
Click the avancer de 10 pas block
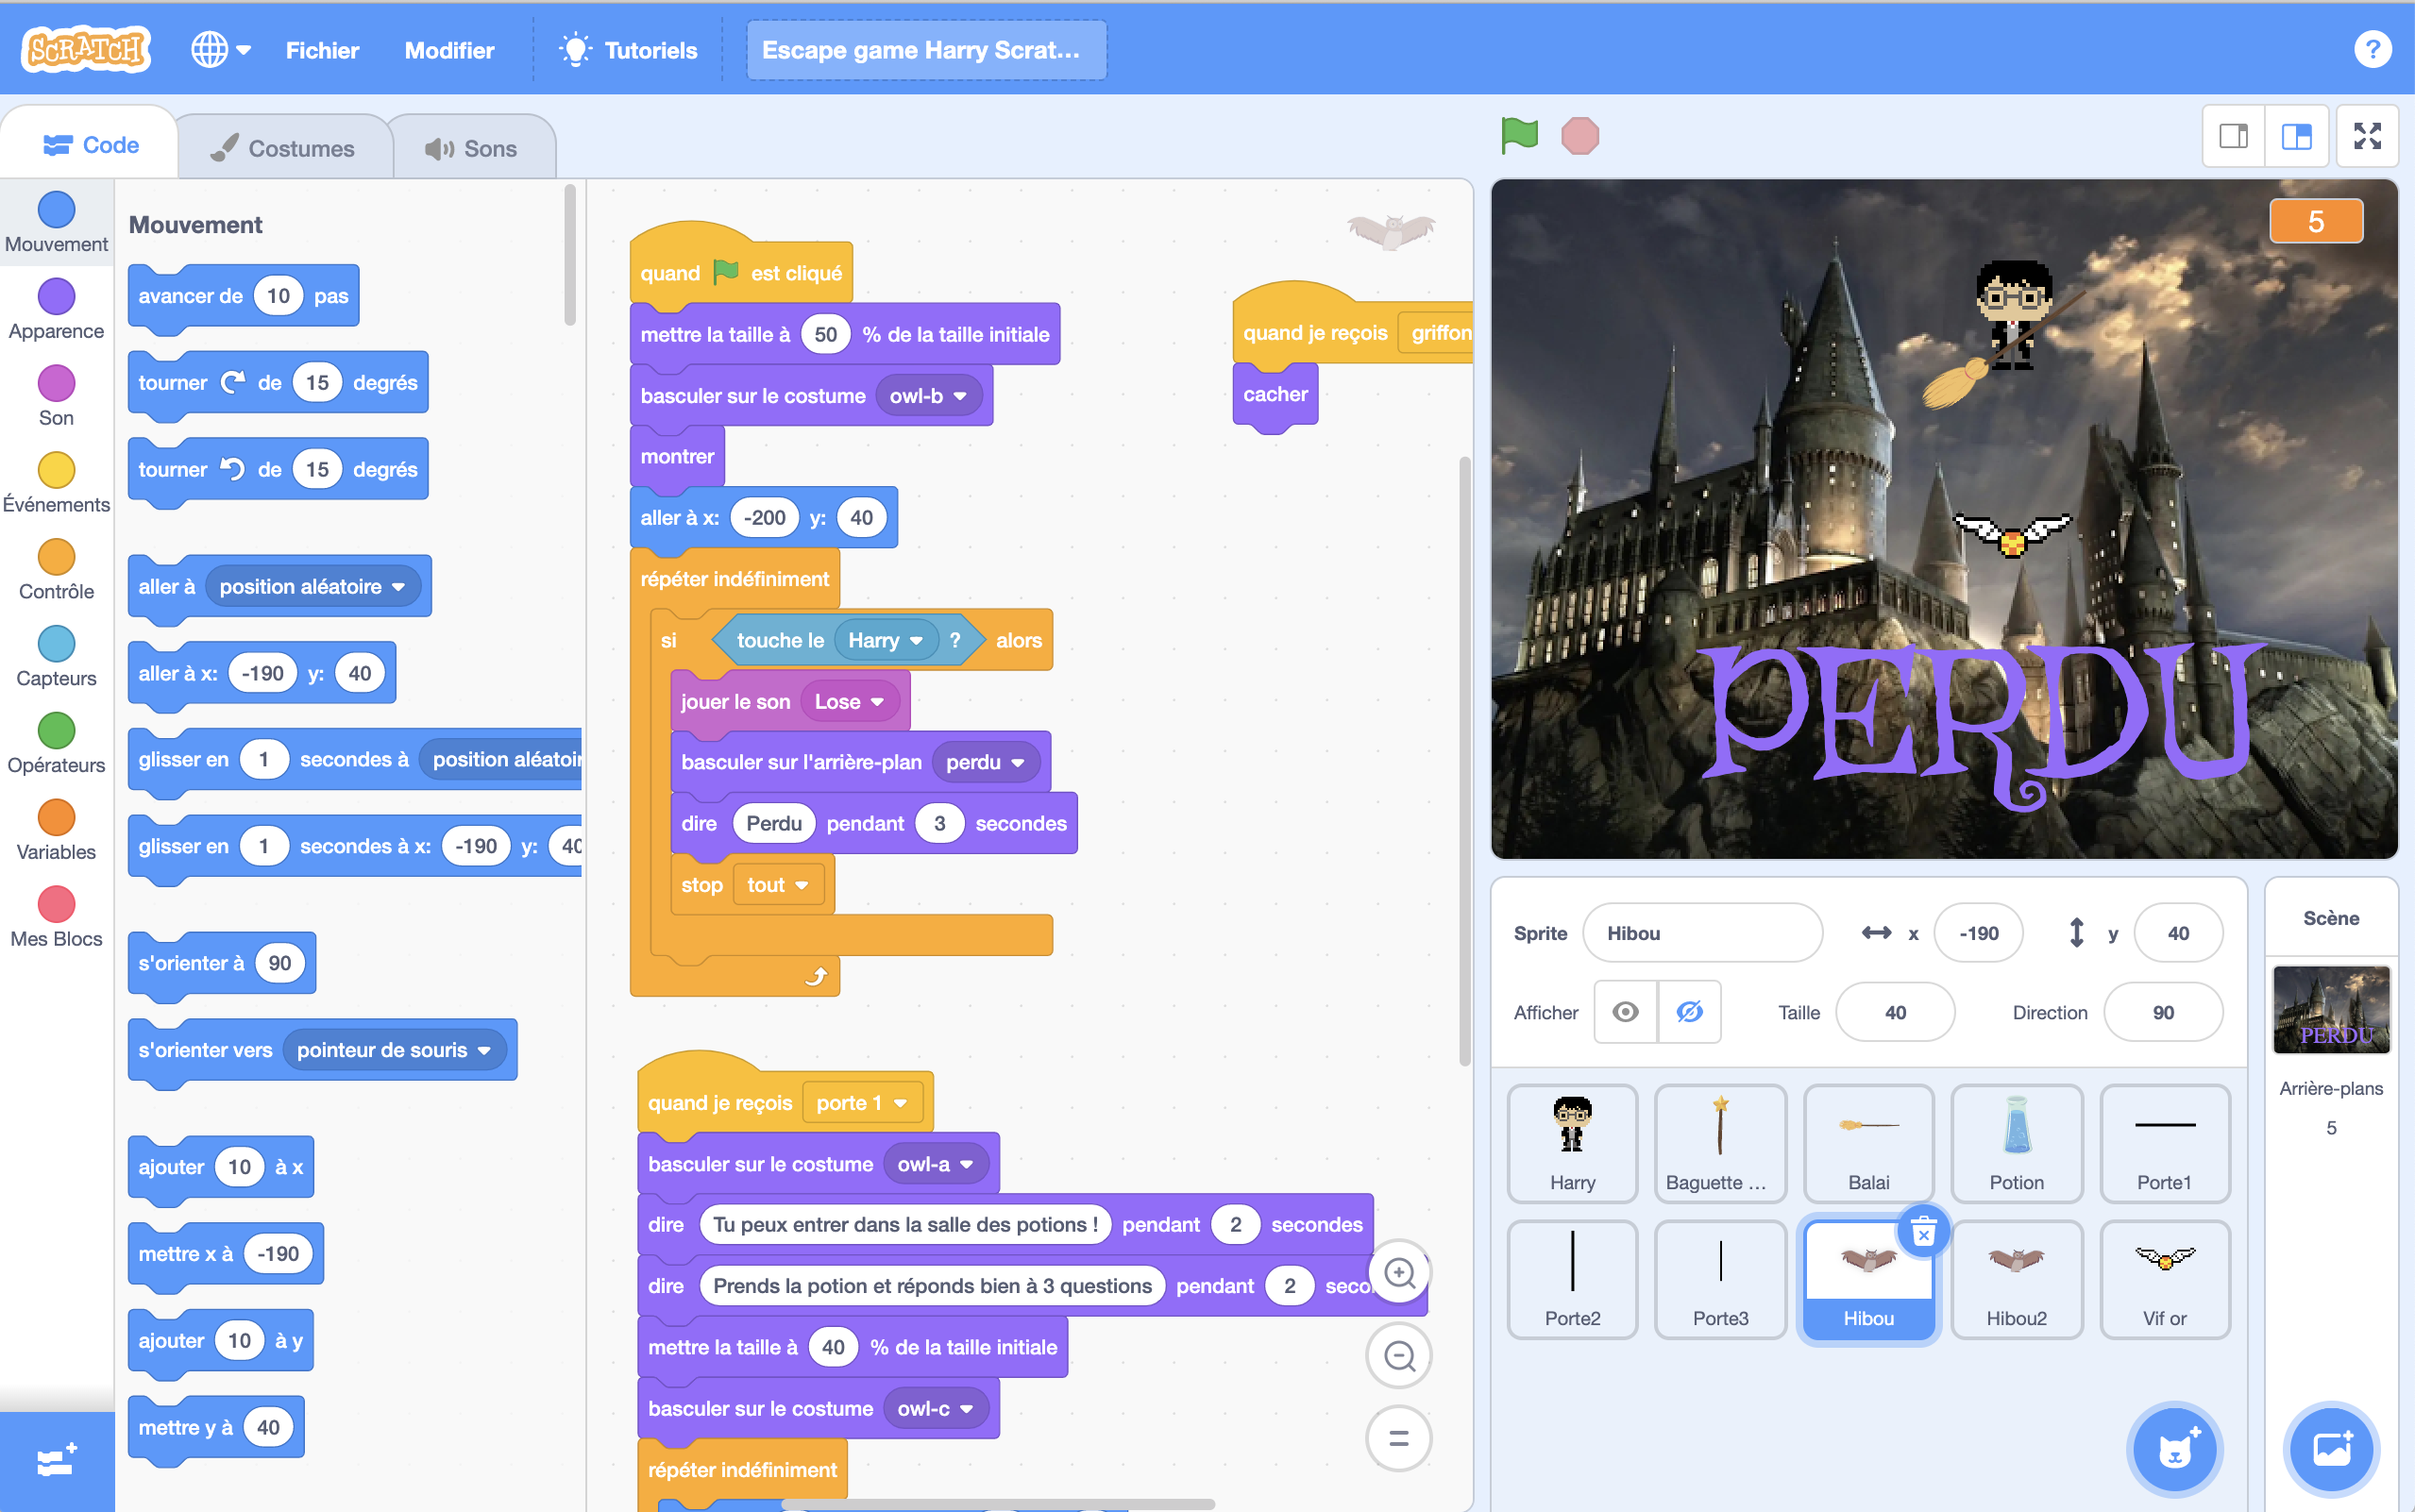pos(243,296)
